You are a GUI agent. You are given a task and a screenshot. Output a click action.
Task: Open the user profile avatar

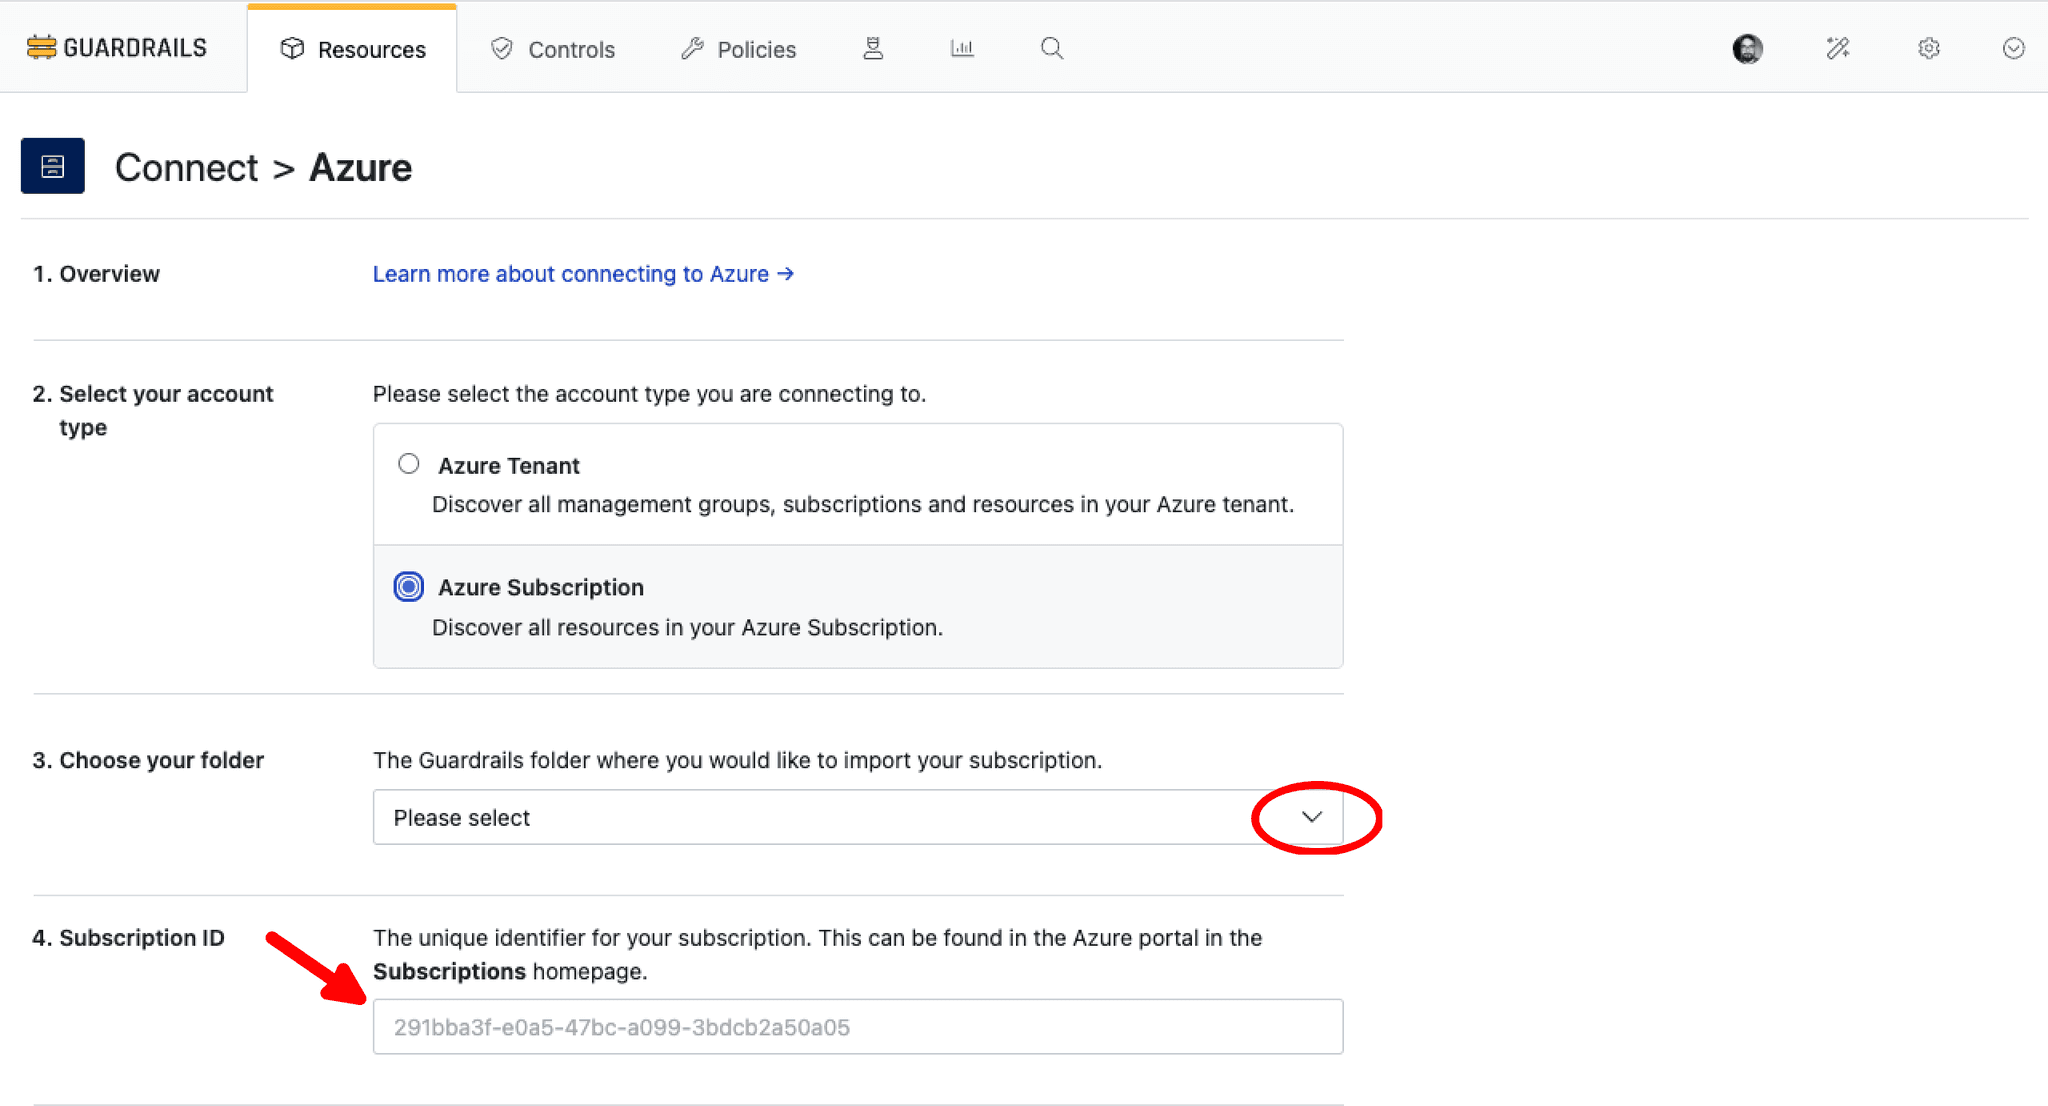point(1747,48)
